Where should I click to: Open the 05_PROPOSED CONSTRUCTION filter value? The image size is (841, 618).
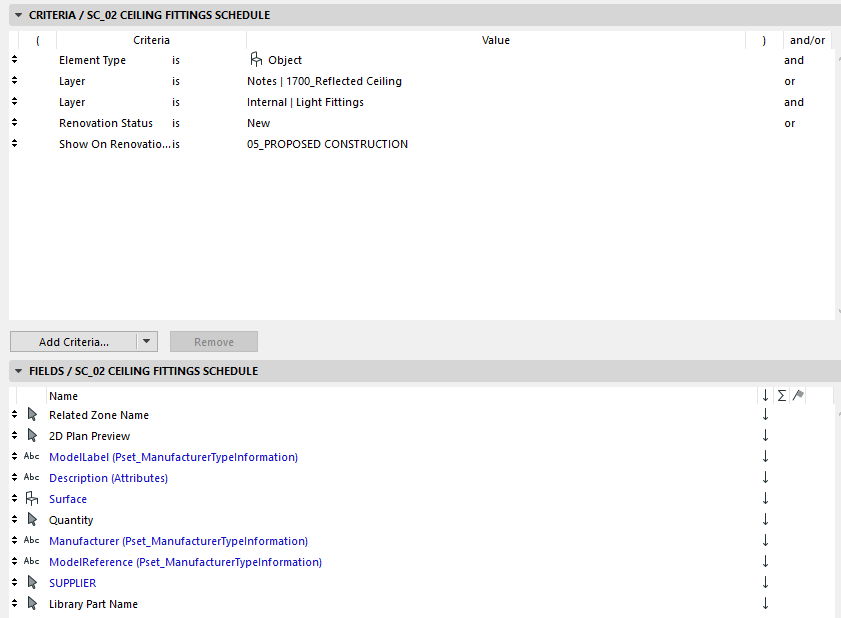(327, 144)
